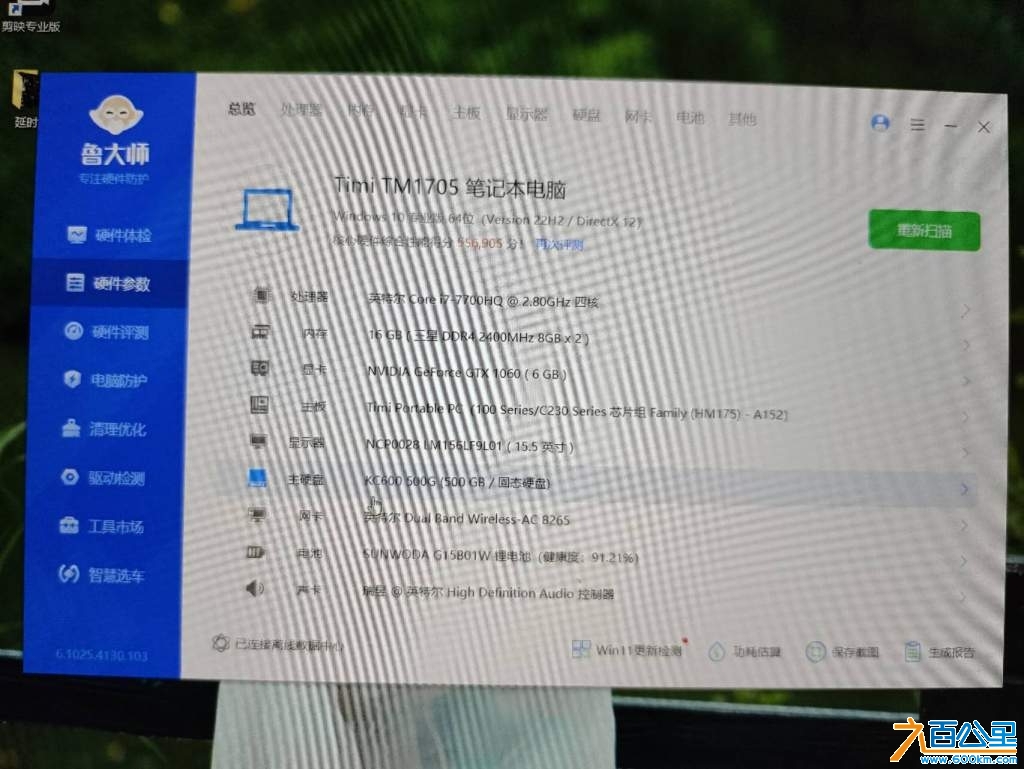Select the NVIDIA GeForce GTX 1060 text

[x=466, y=373]
